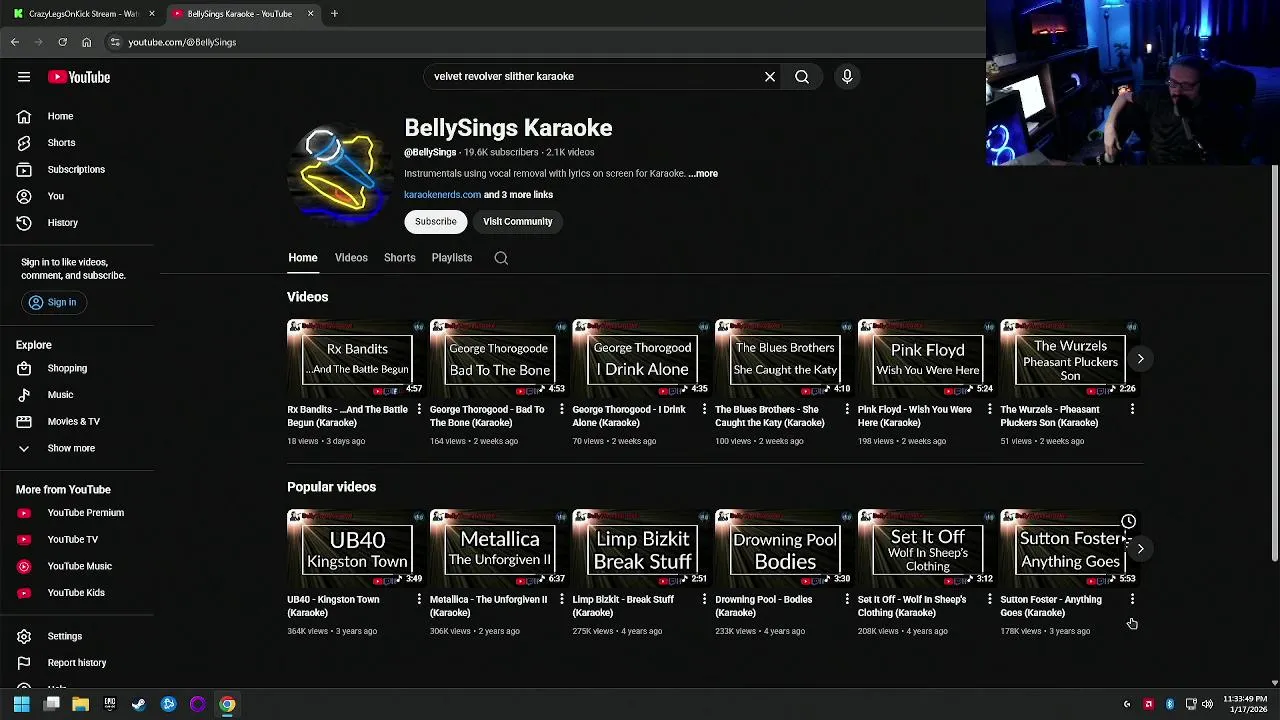Switch to channel Videos tab
1280x720 pixels.
point(351,258)
